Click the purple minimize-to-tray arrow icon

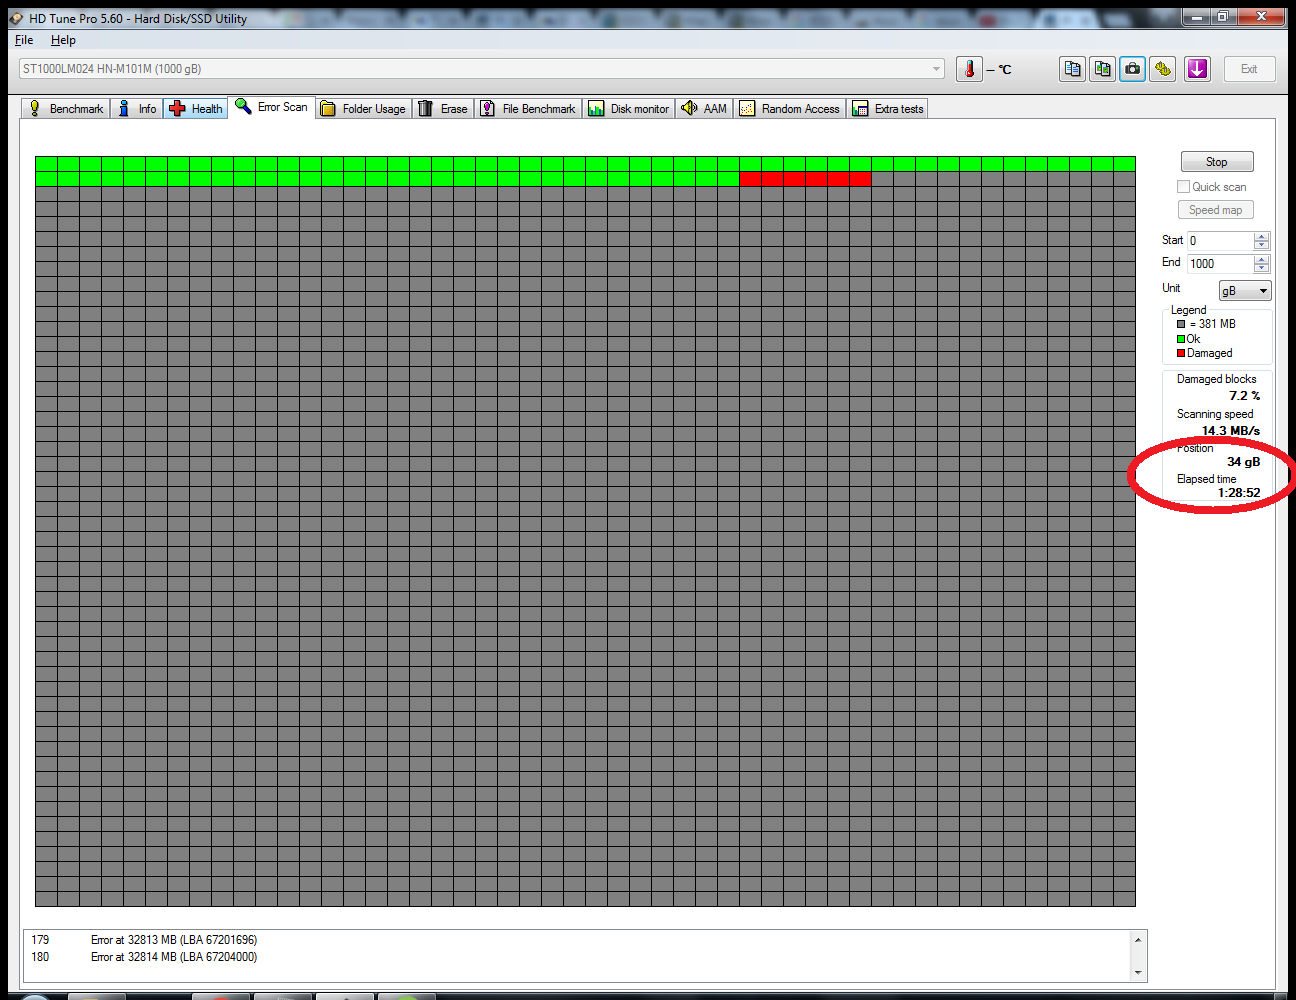coord(1197,69)
